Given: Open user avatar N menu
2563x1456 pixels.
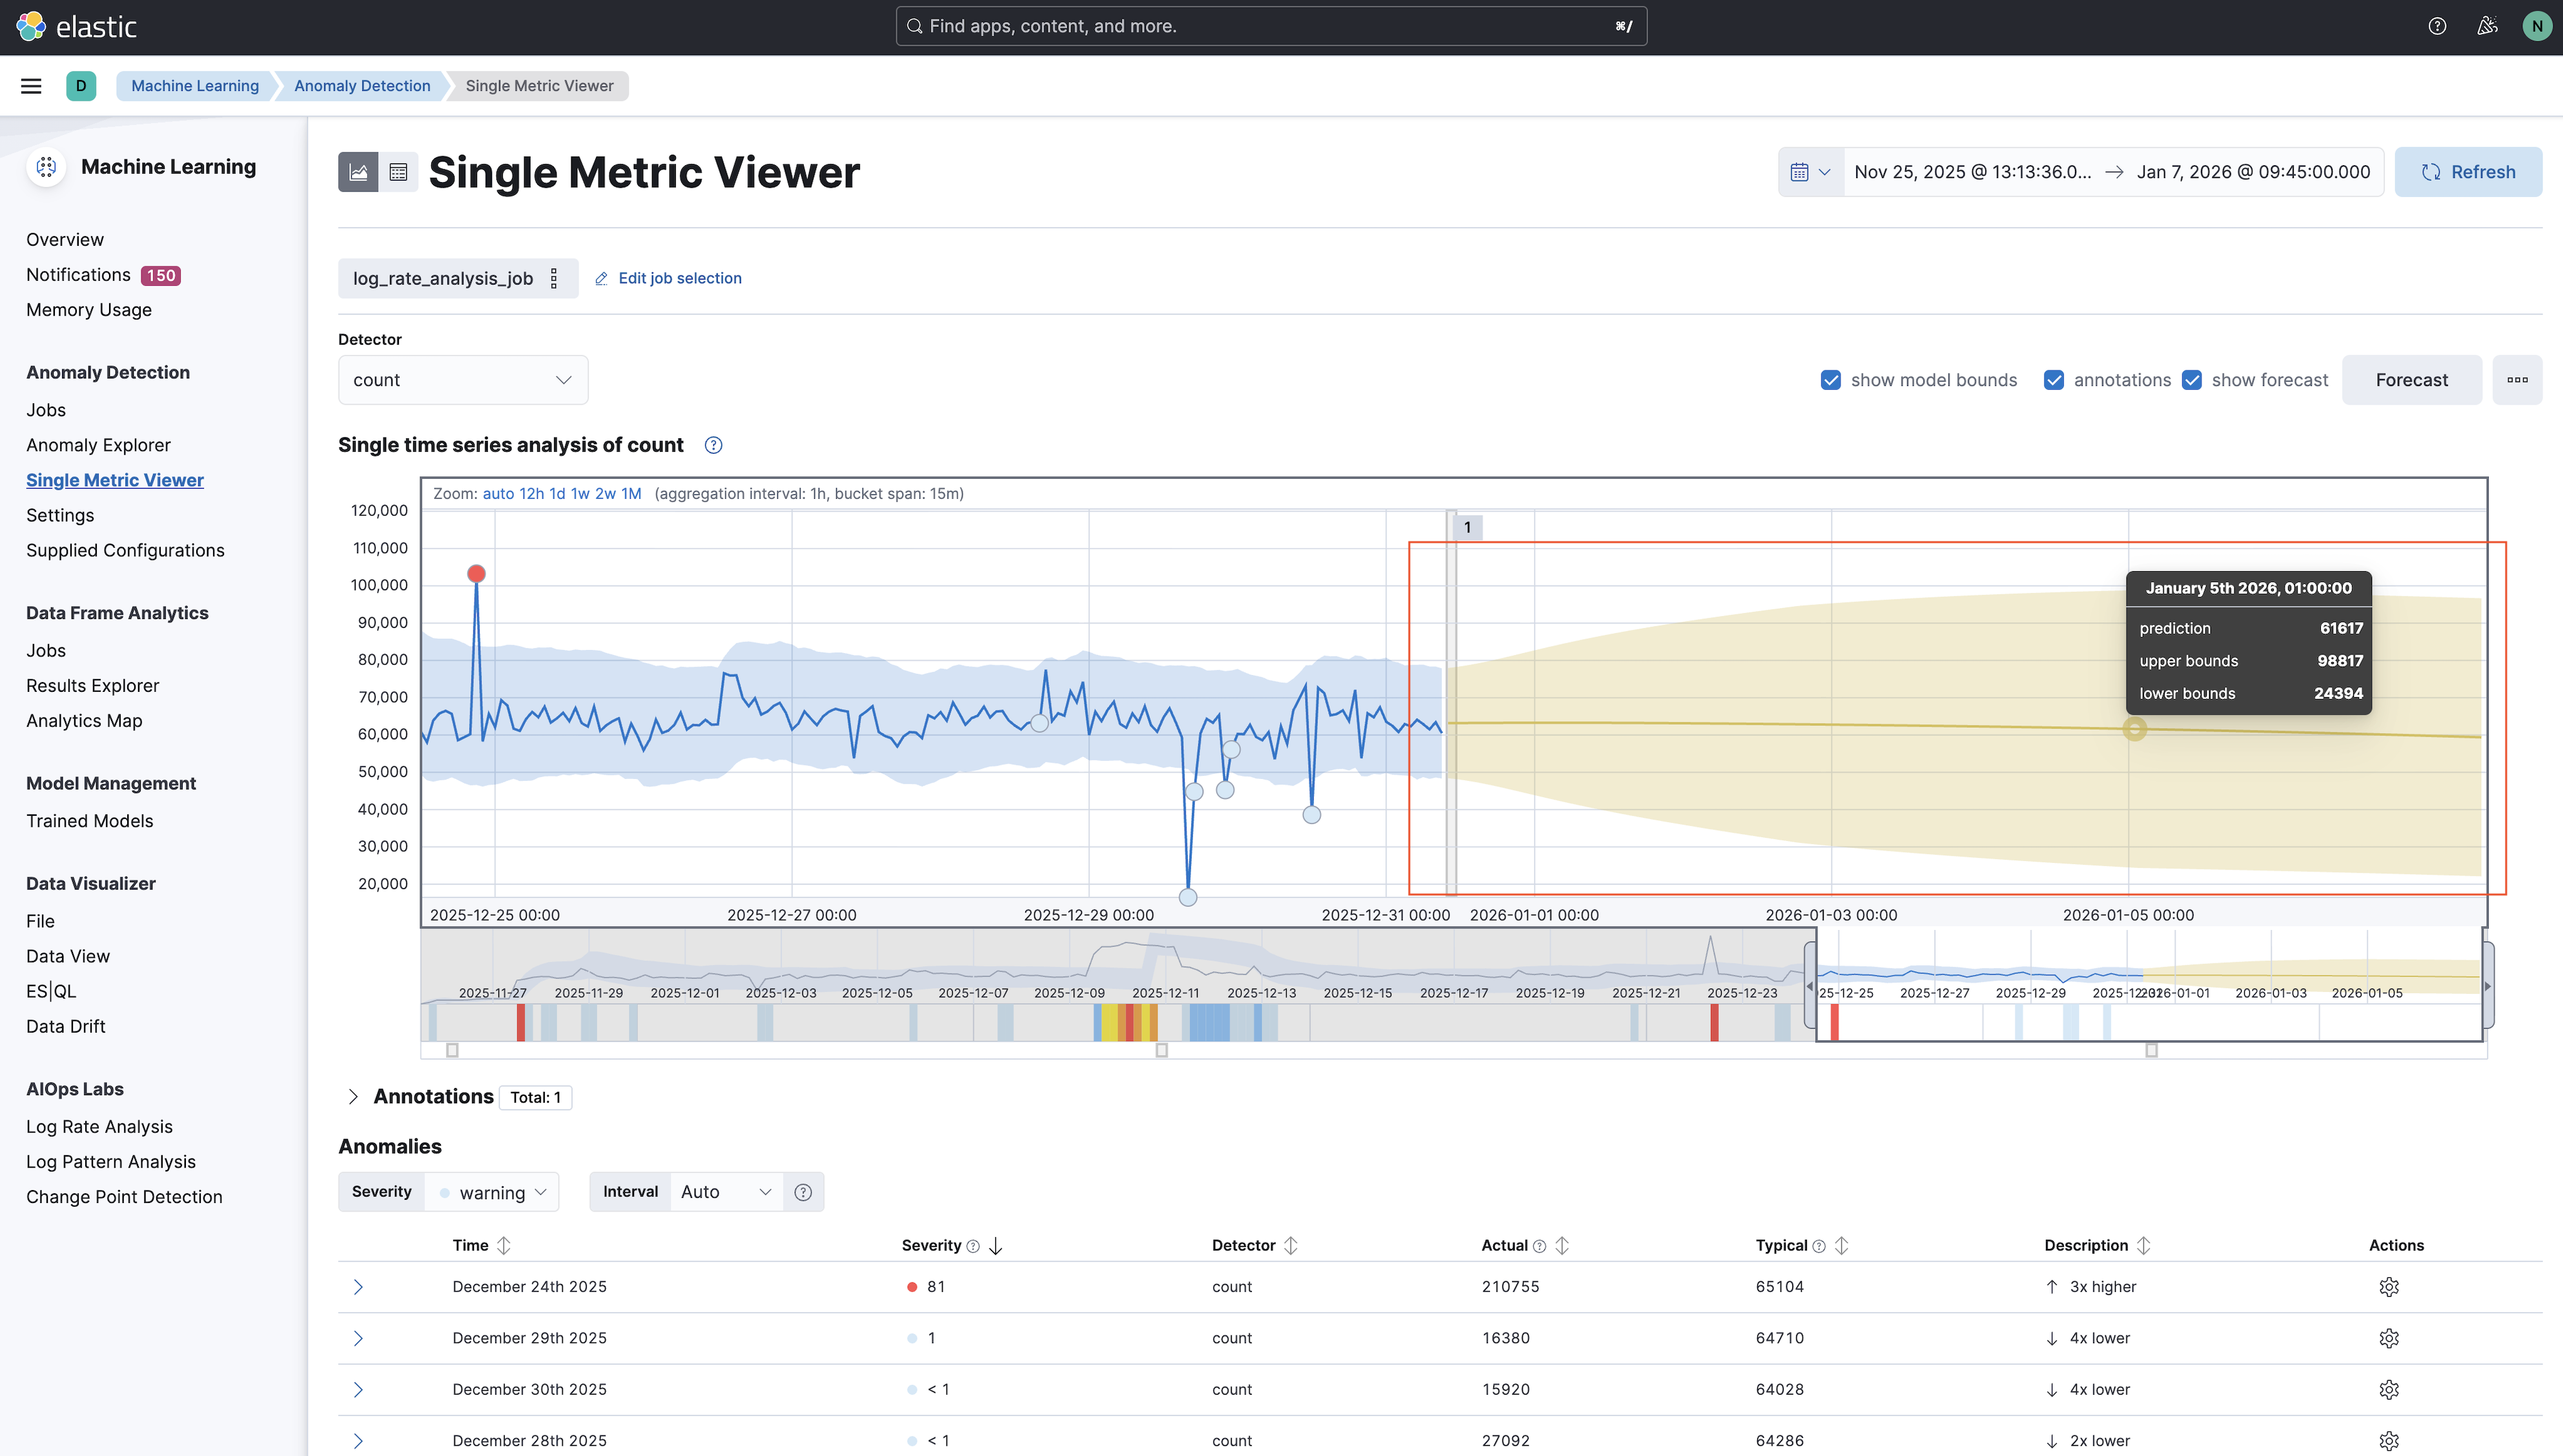Looking at the screenshot, I should point(2536,26).
